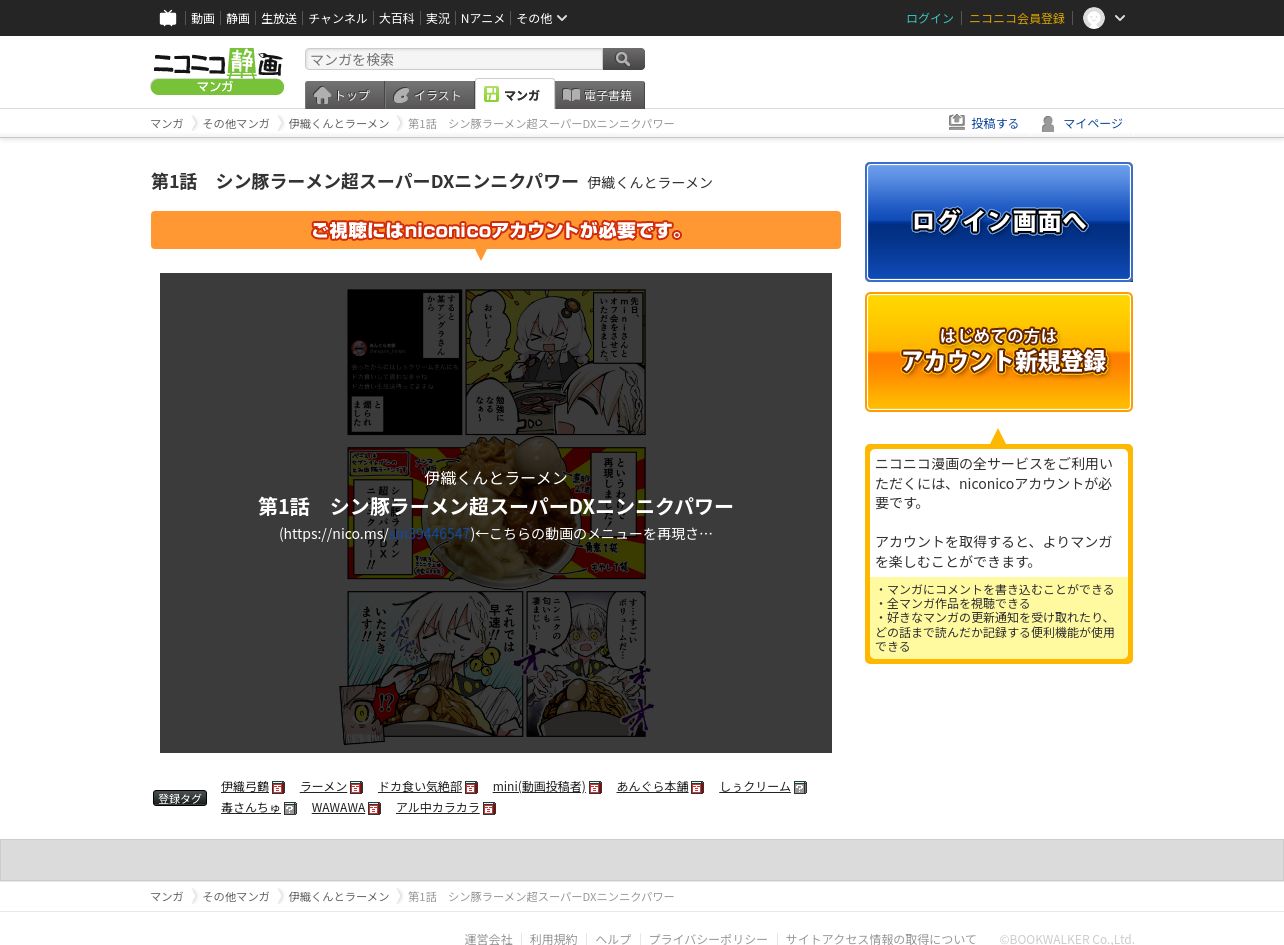Click ニコニコ会員登録 link
The width and height of the screenshot is (1284, 945).
pyautogui.click(x=1017, y=18)
